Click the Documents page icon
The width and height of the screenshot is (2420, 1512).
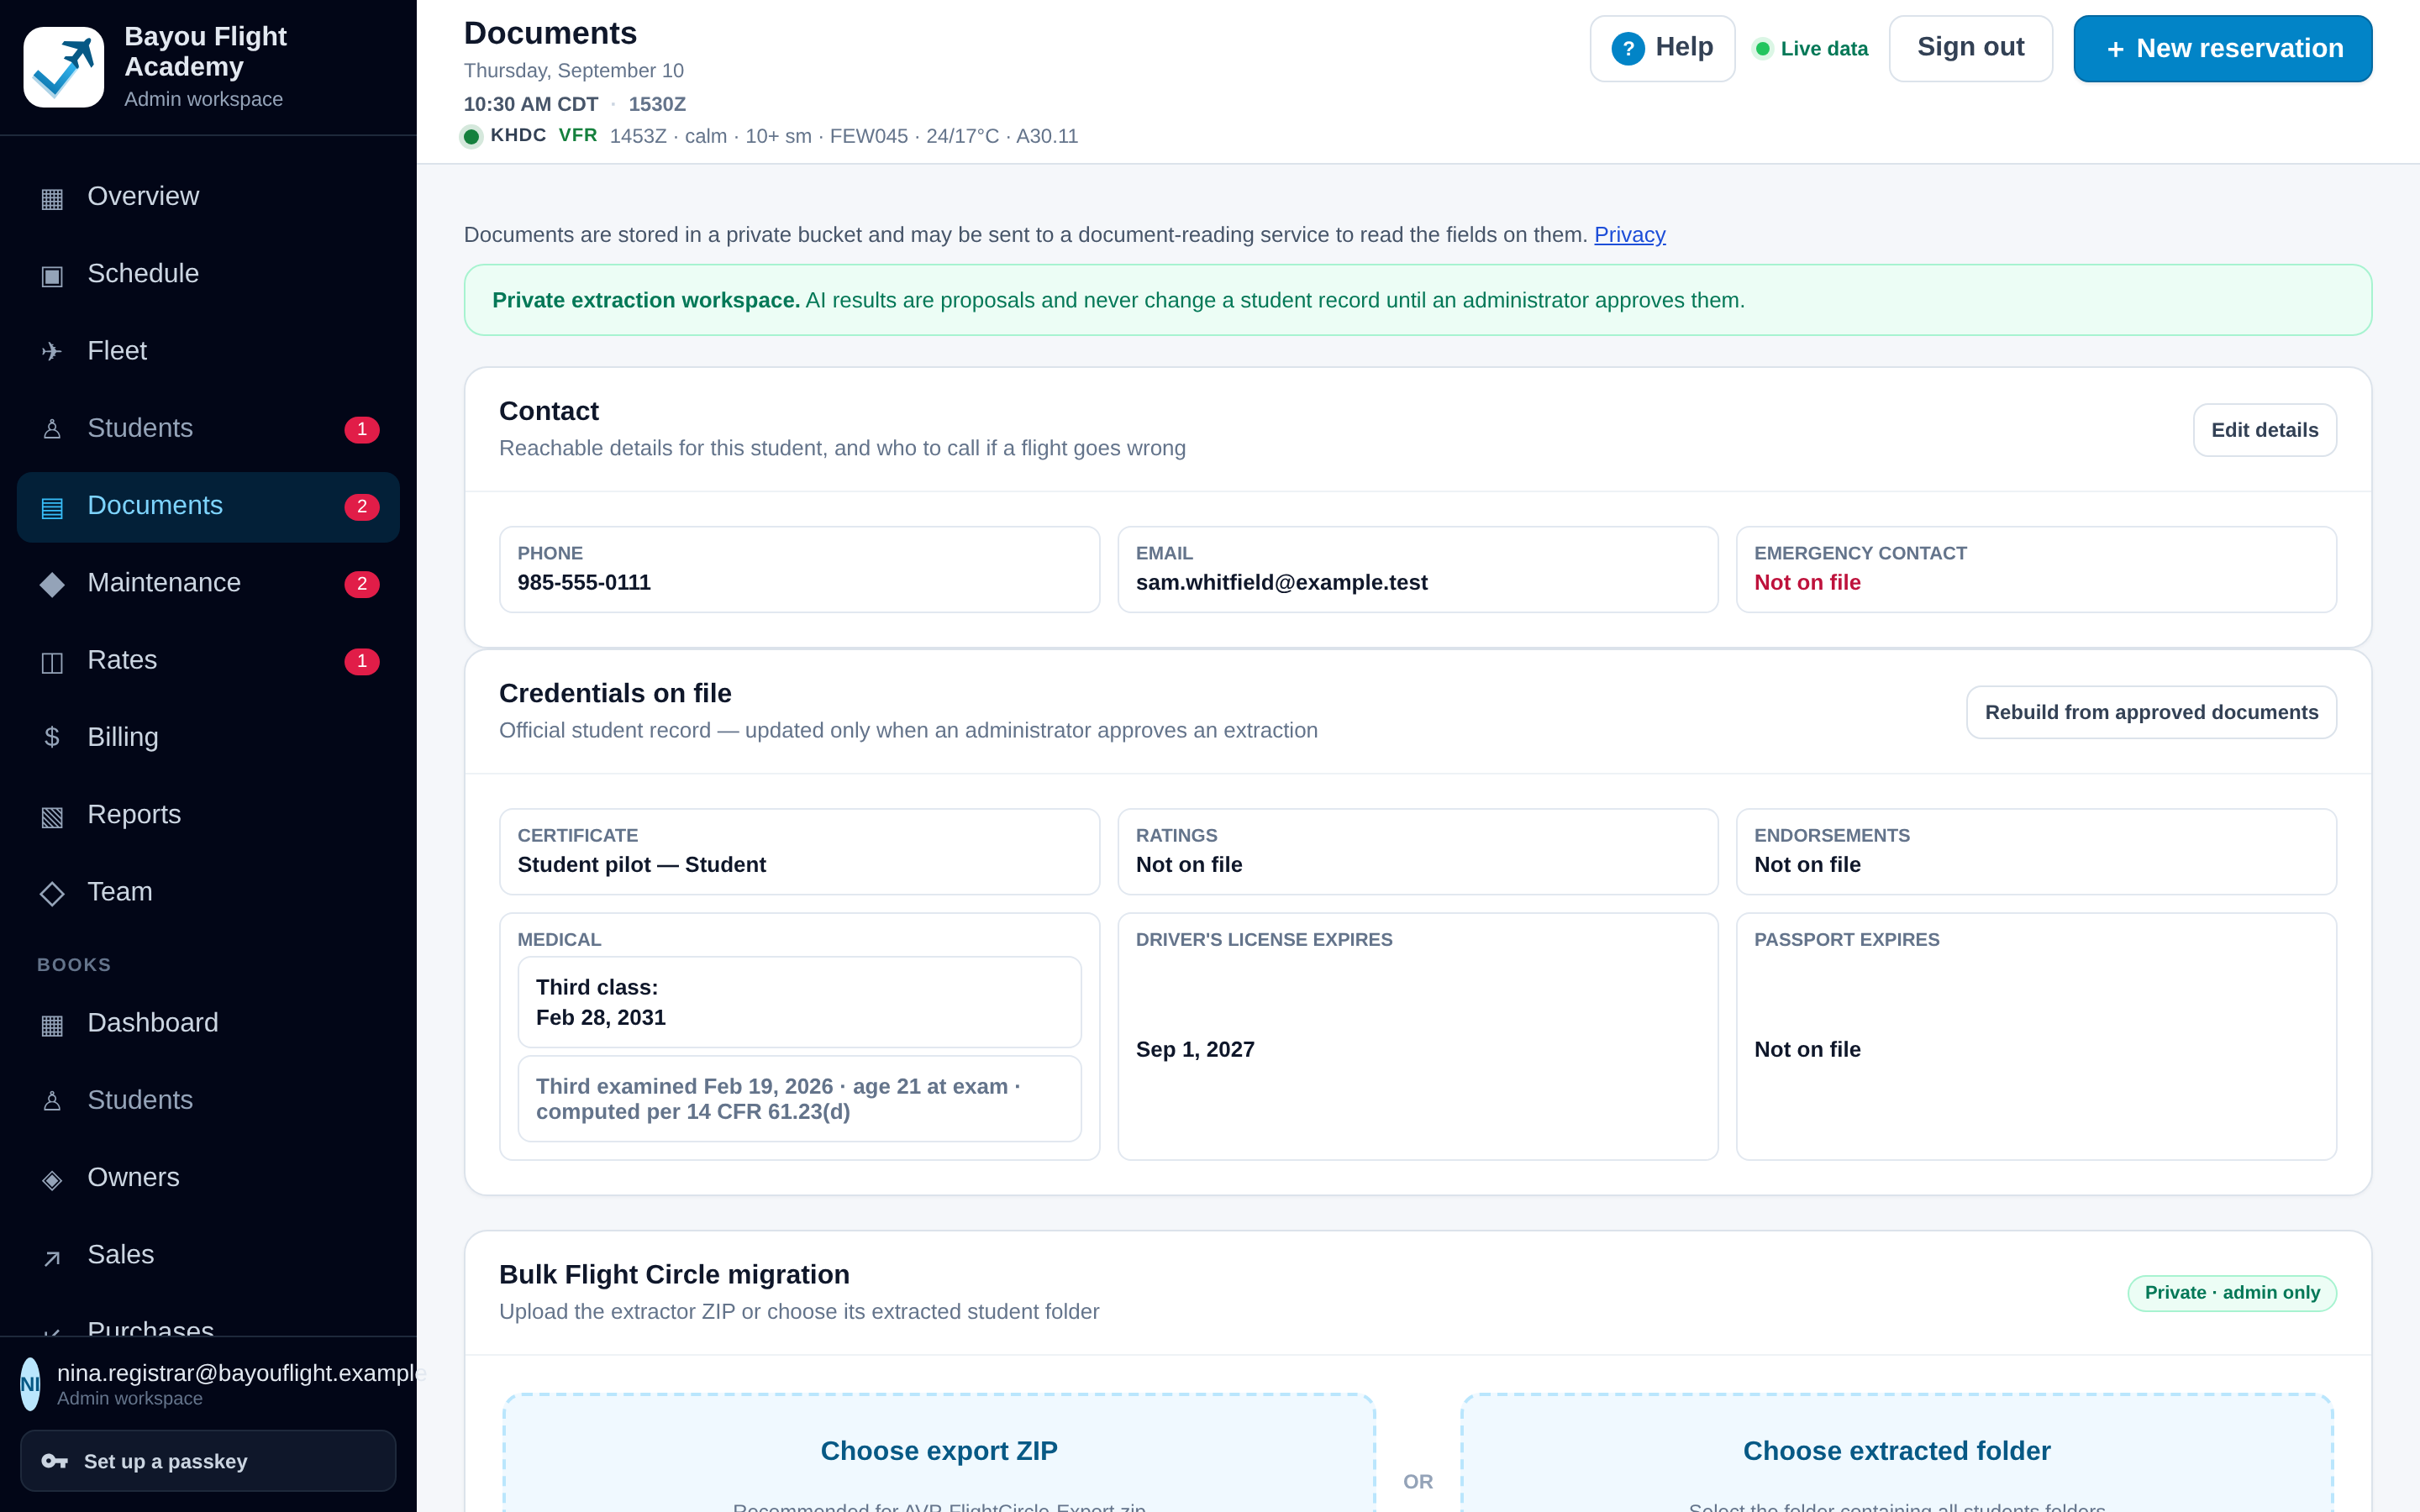click(52, 507)
